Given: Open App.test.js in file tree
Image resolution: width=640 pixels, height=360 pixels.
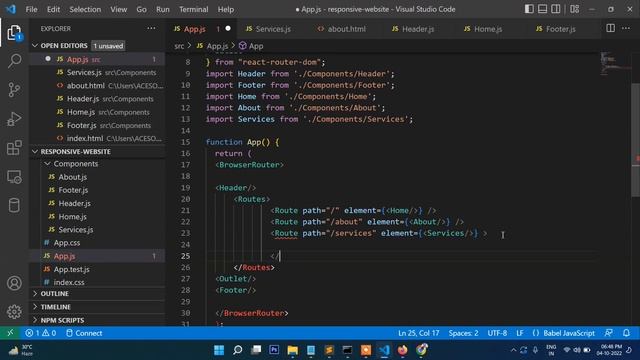Looking at the screenshot, I should click(x=71, y=269).
